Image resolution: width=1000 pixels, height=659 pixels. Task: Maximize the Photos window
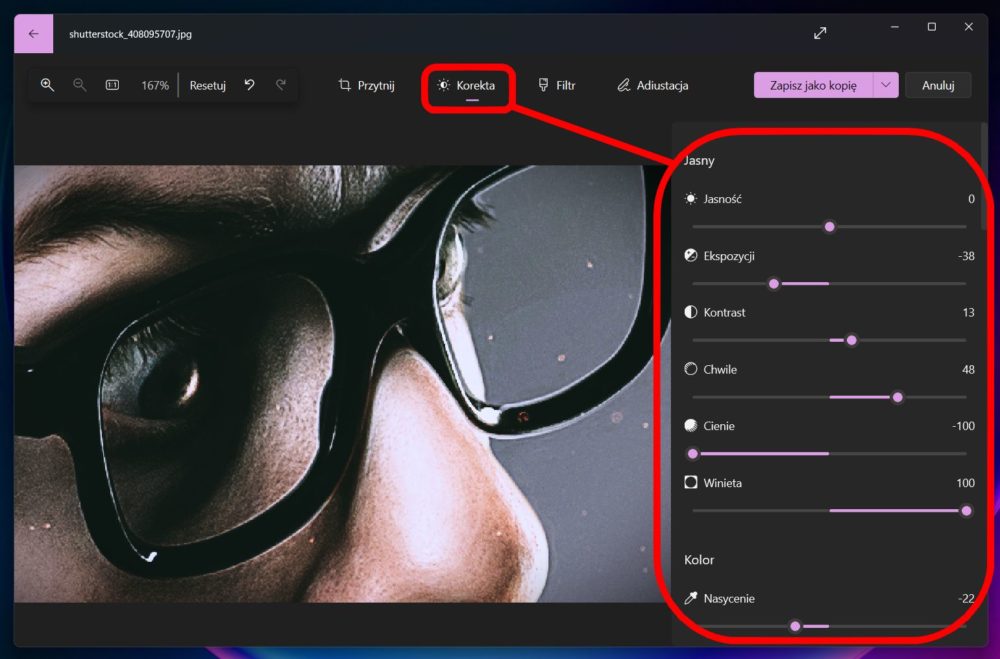point(932,27)
